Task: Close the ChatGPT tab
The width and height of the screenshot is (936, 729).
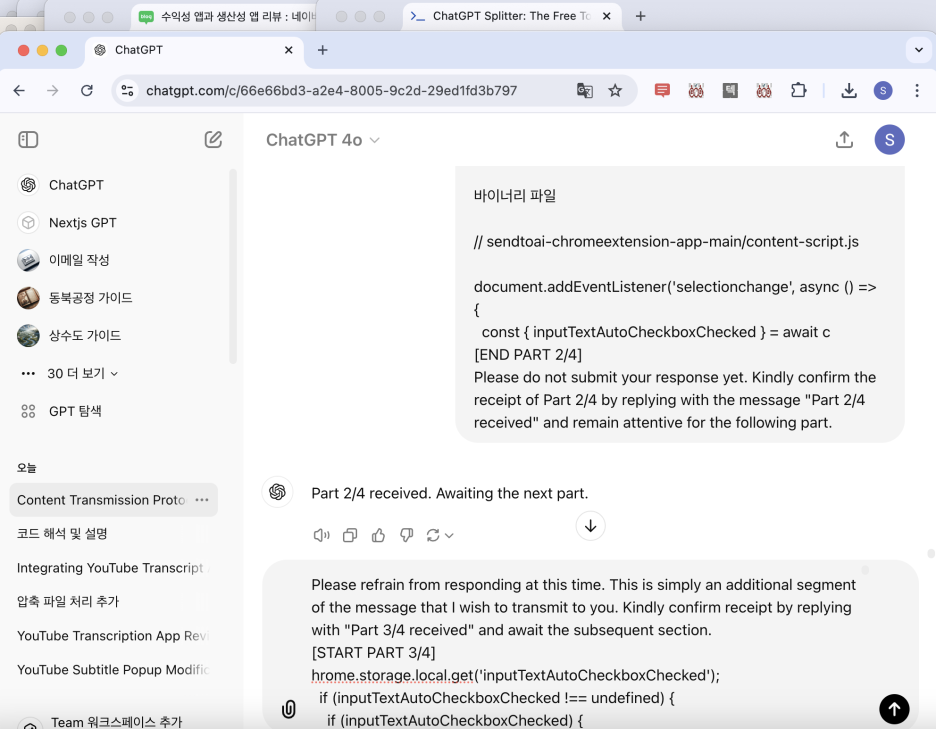Action: coord(288,50)
